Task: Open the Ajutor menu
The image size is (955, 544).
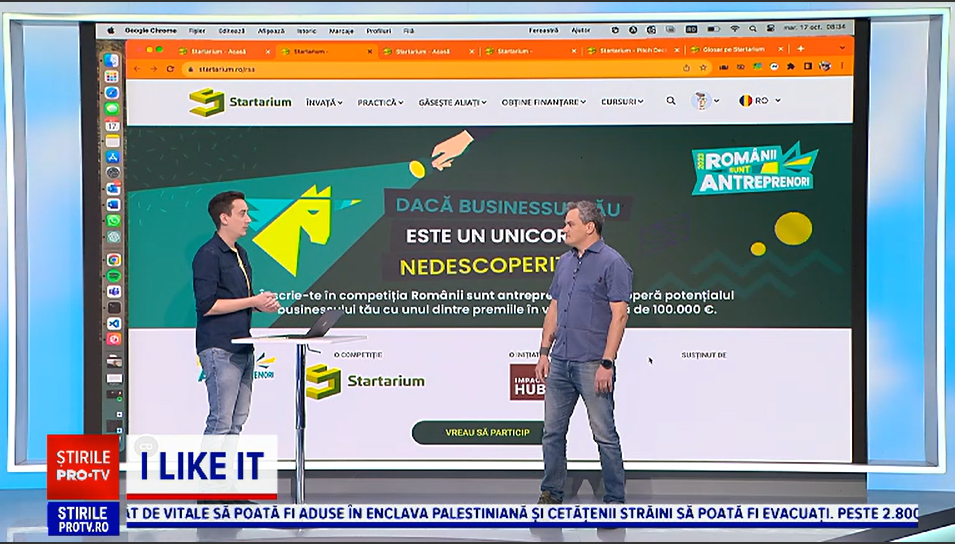Action: (x=580, y=30)
